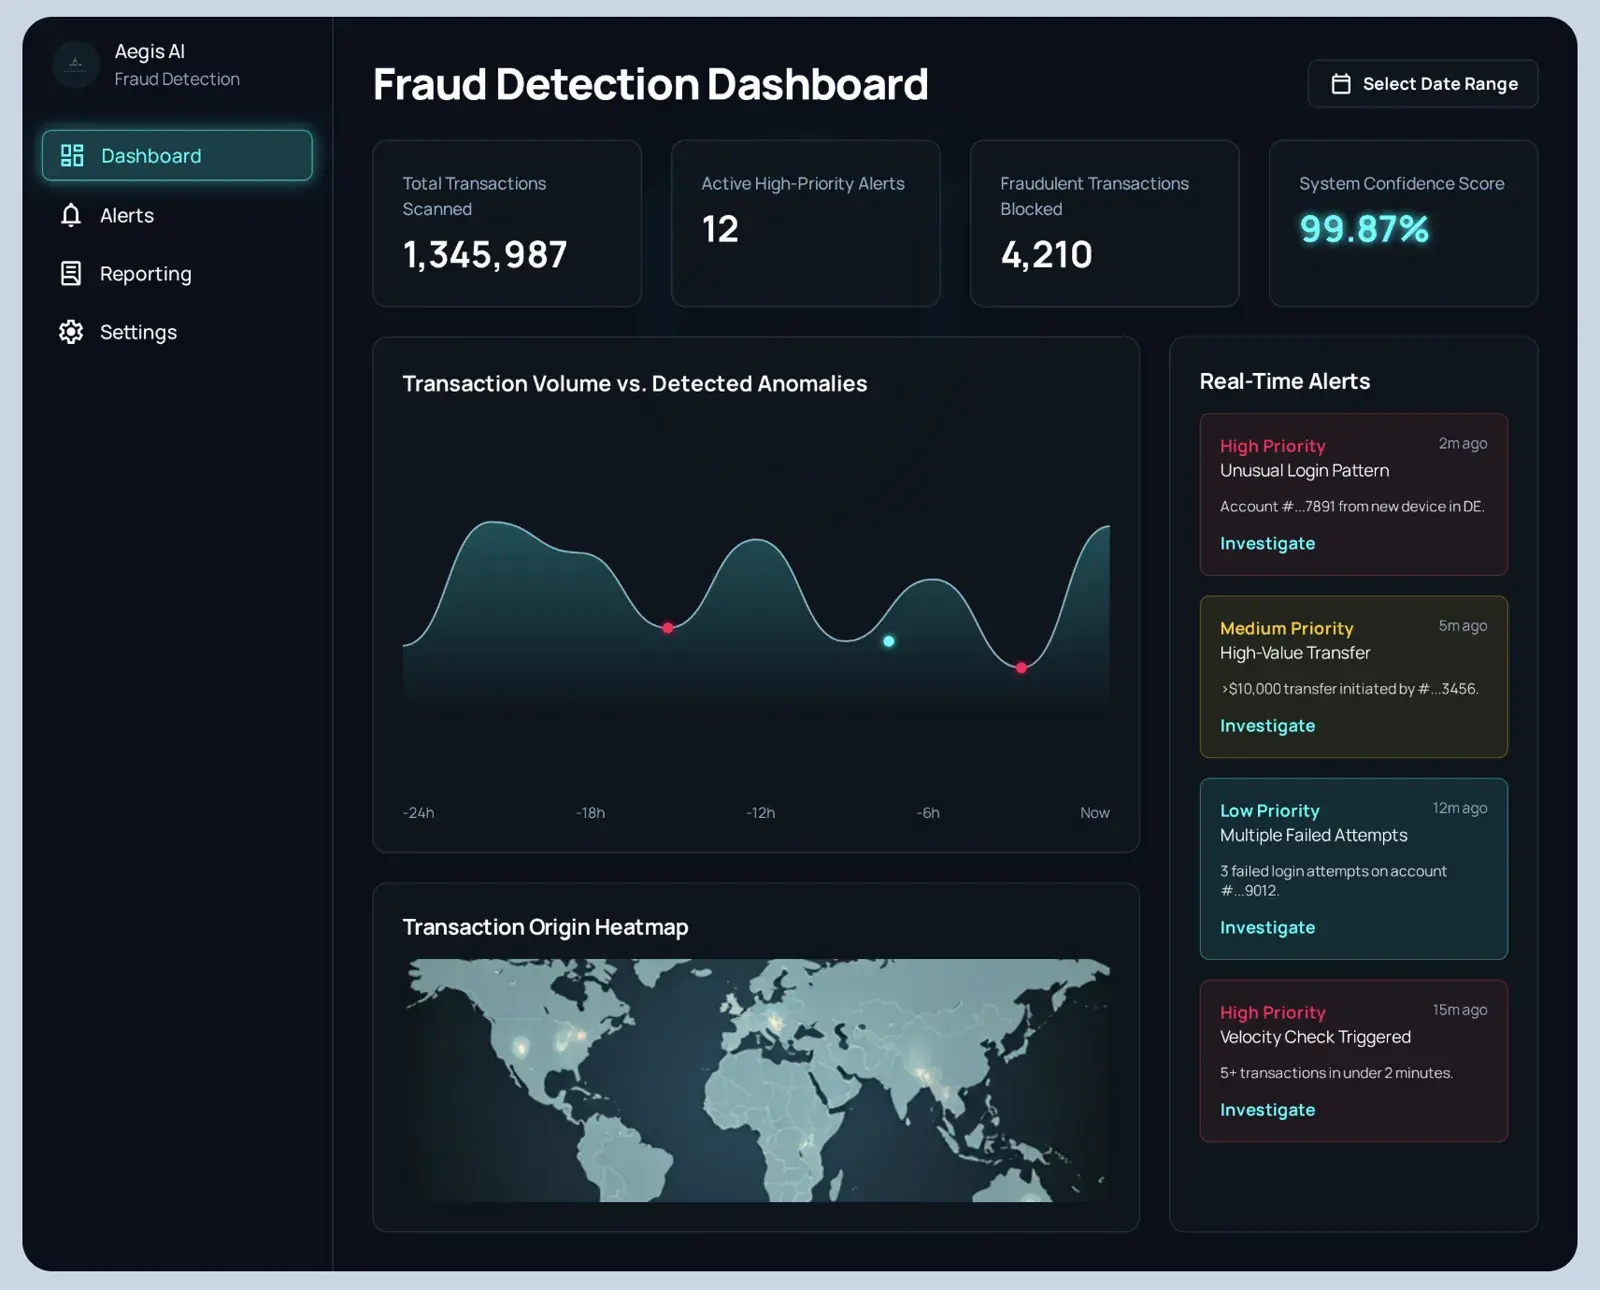Open the Select Date Range picker
The height and width of the screenshot is (1290, 1600).
pyautogui.click(x=1422, y=84)
